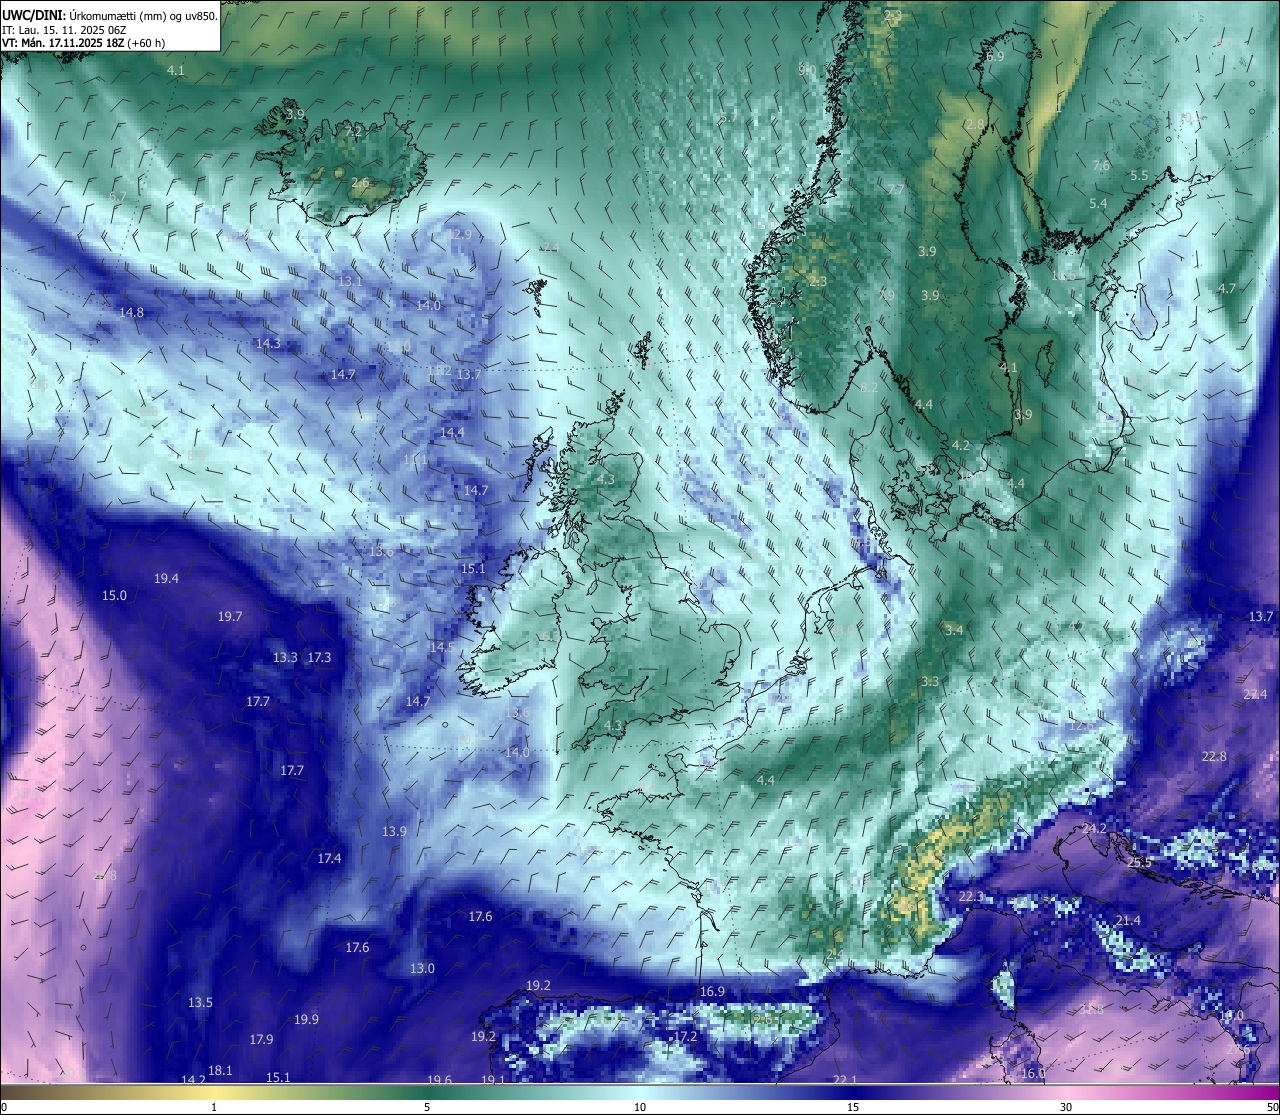This screenshot has width=1280, height=1115.
Task: Click the title 'UWC/DINI: Úrkomumætti (mm) og uv850.'
Action: [109, 15]
